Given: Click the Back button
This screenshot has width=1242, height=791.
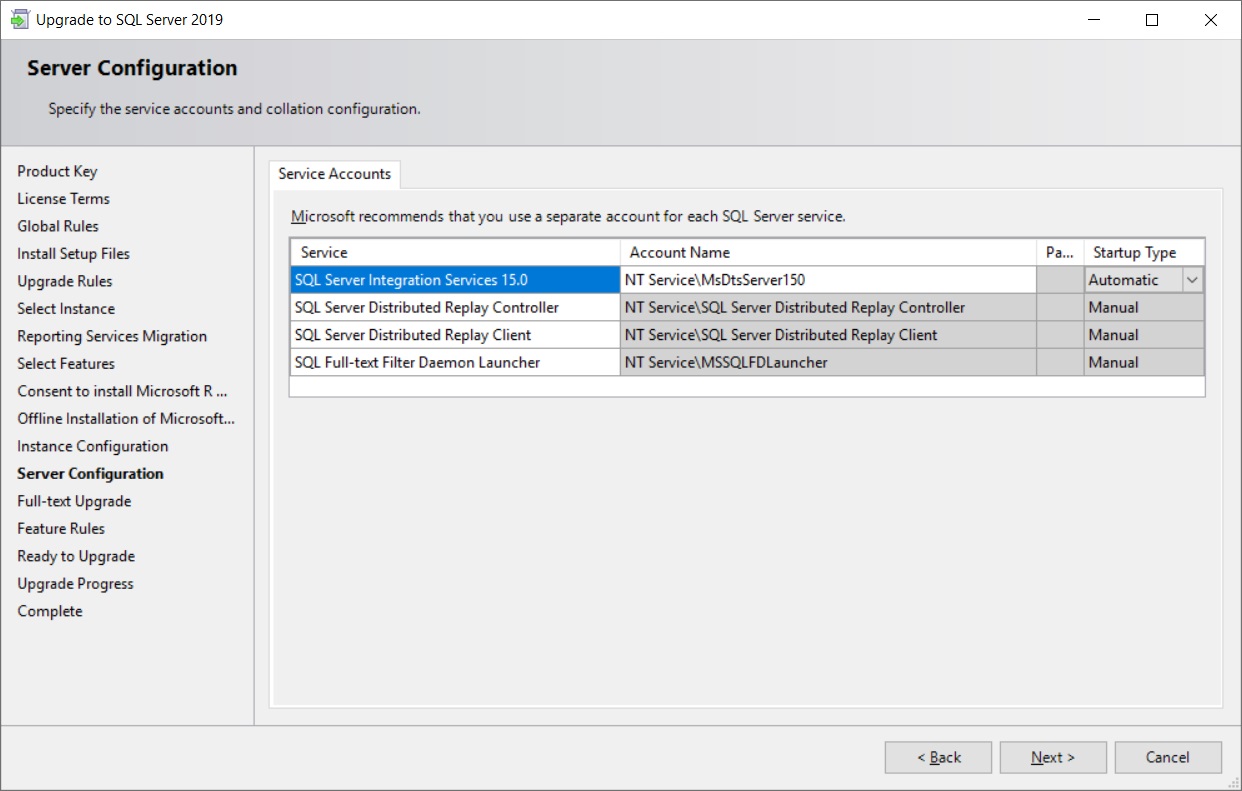Looking at the screenshot, I should click(x=938, y=757).
